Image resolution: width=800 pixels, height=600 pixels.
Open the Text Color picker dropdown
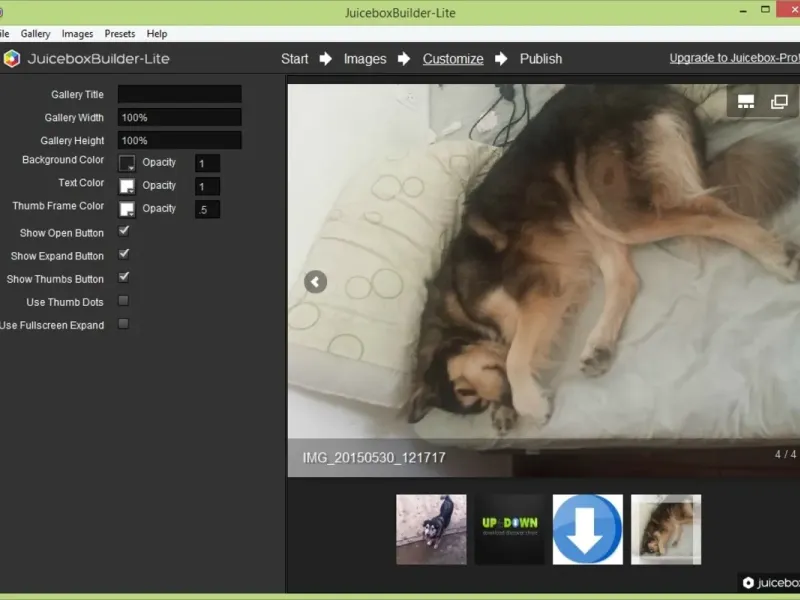pos(127,186)
